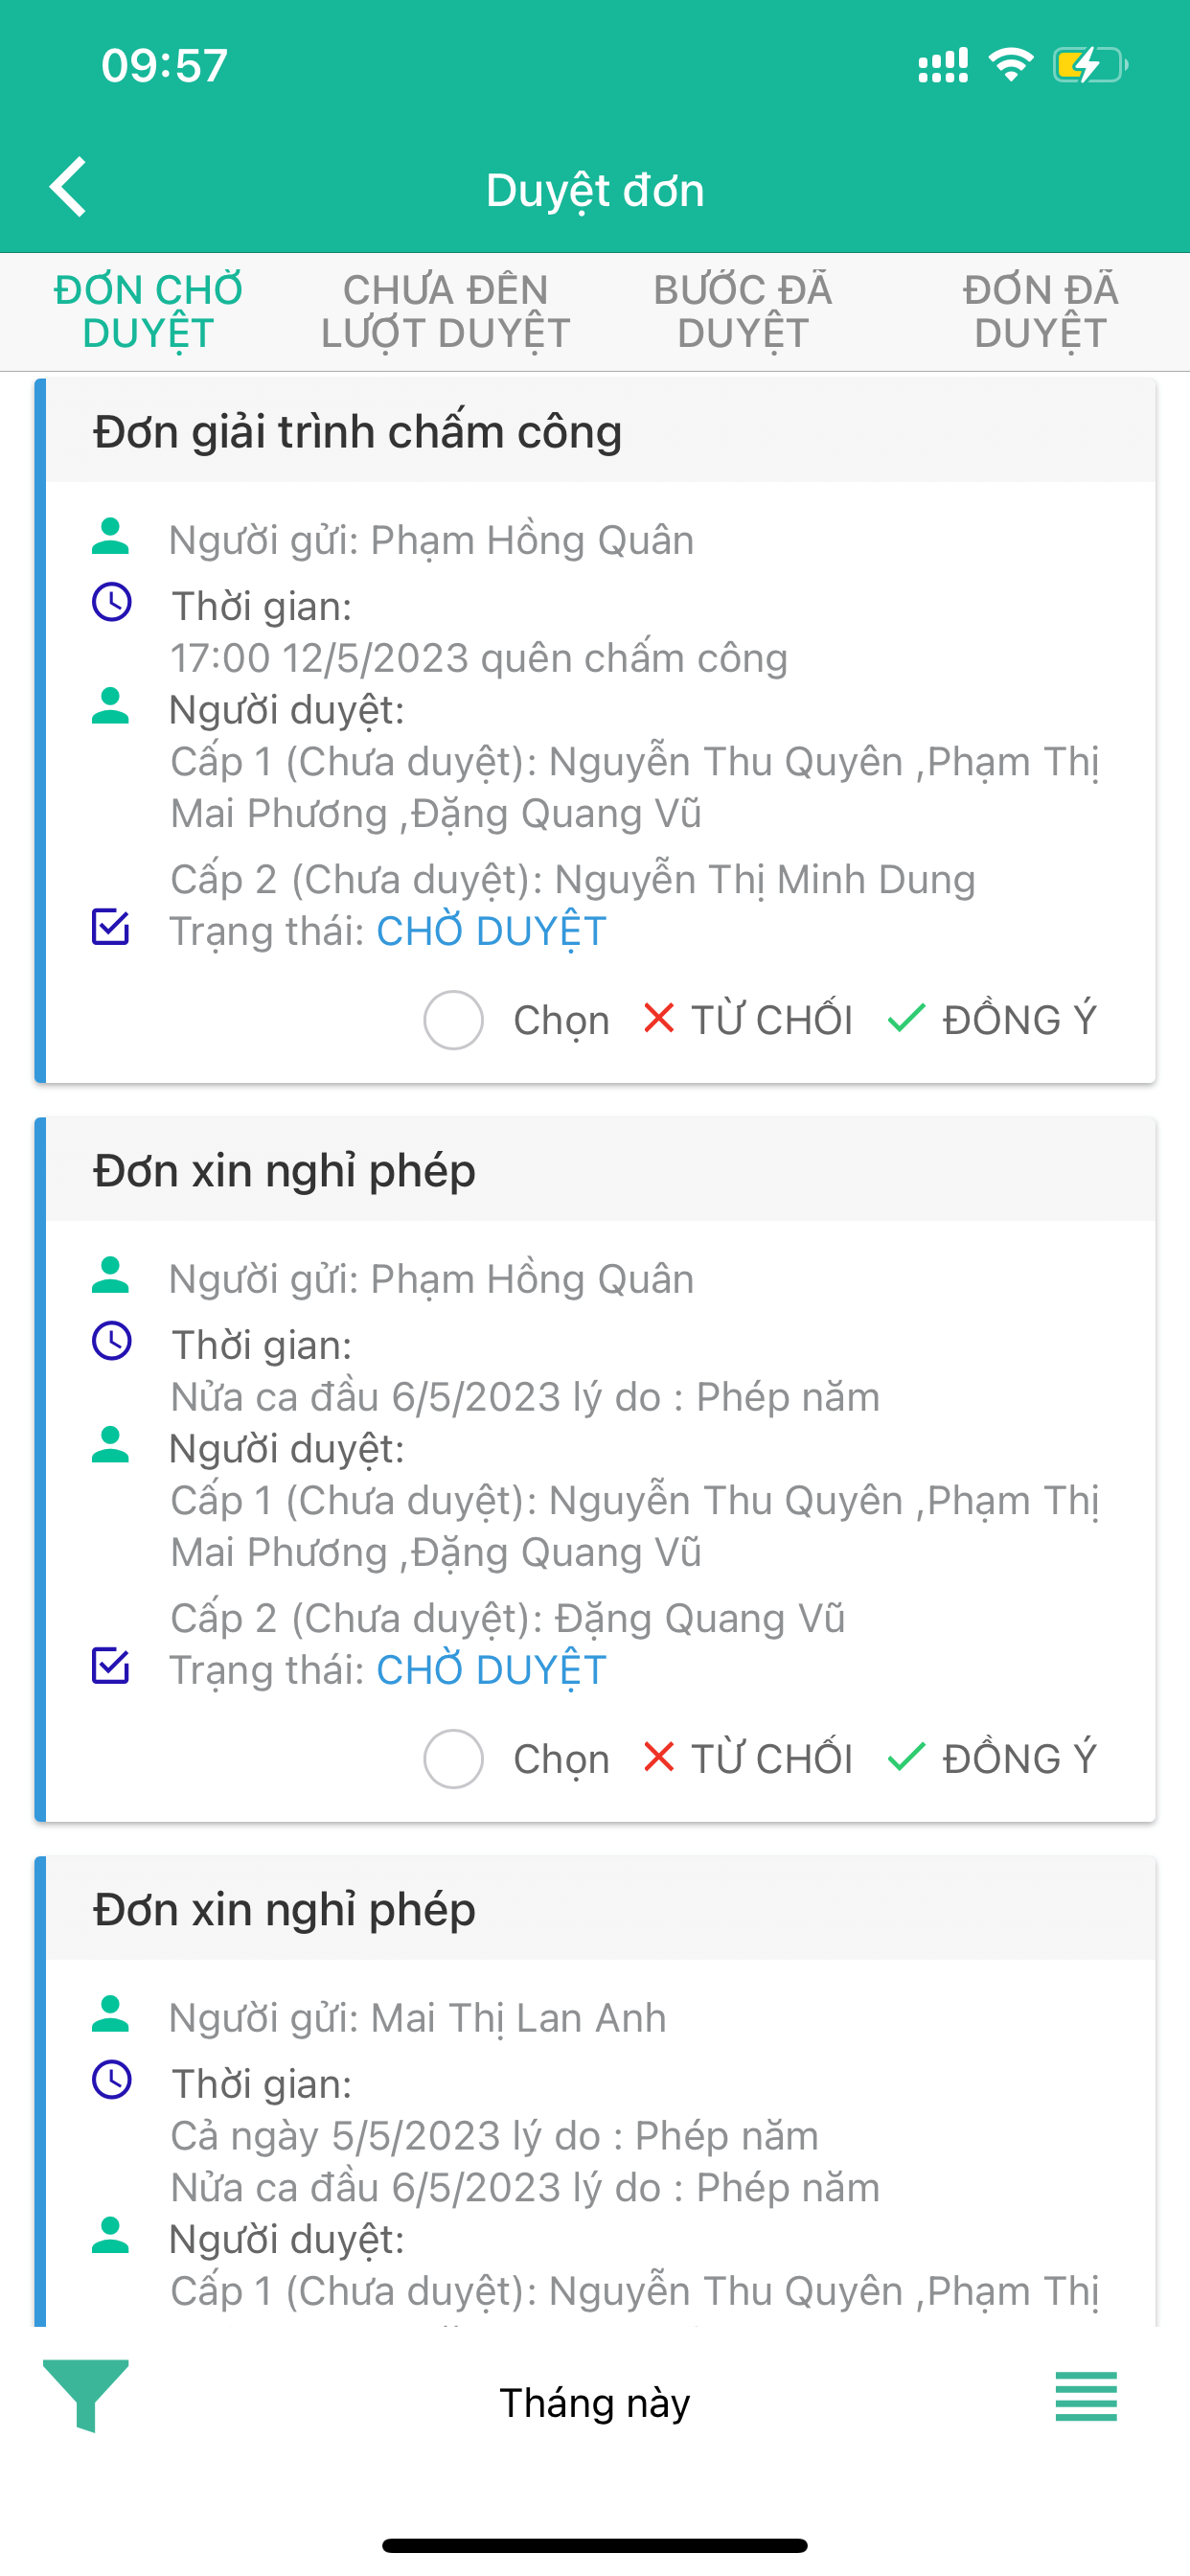Screen dimensions: 1190x2576
Task: Select the ĐƠN CHỜ DUYỆT tab
Action: tap(148, 312)
